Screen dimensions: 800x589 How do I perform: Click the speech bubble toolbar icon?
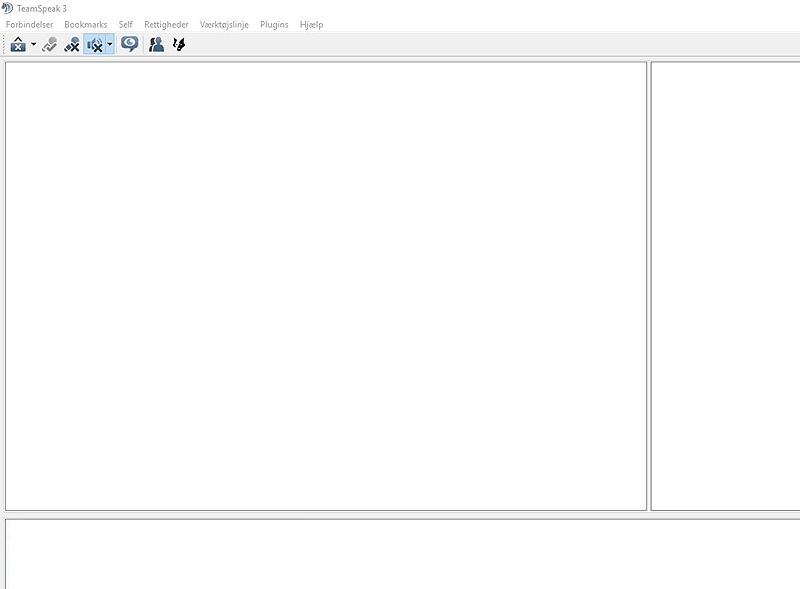[130, 44]
